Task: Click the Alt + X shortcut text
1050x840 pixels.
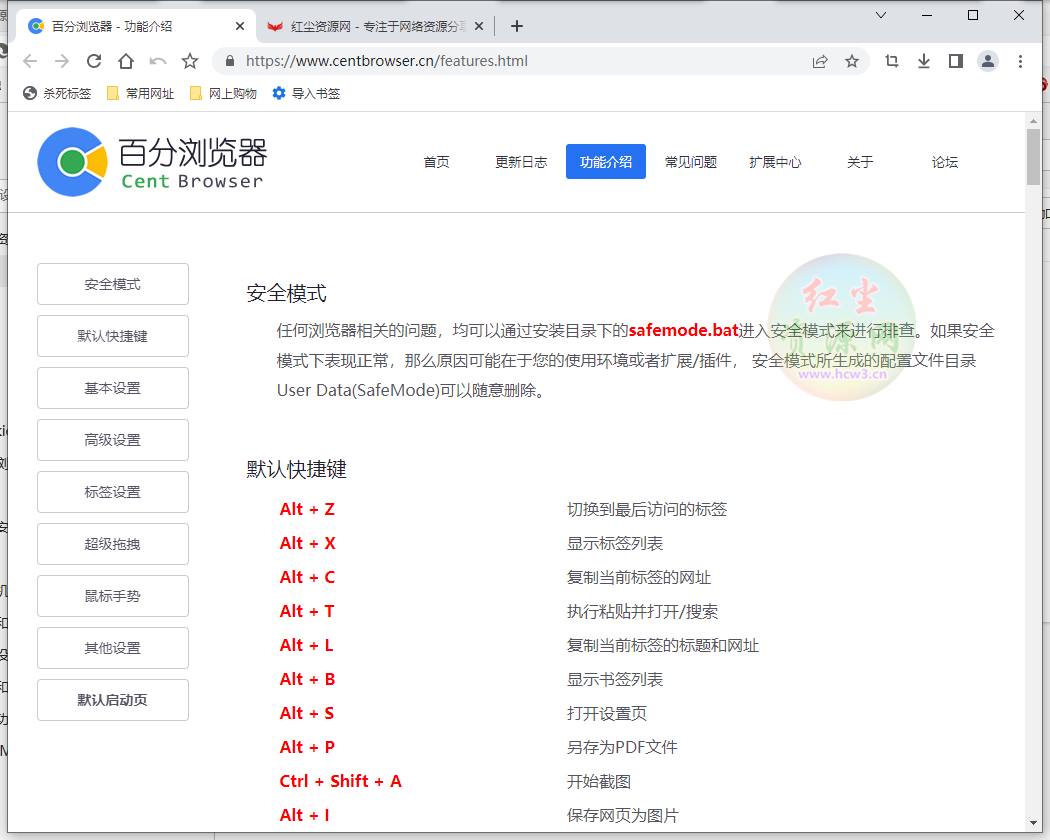Action: click(x=307, y=543)
